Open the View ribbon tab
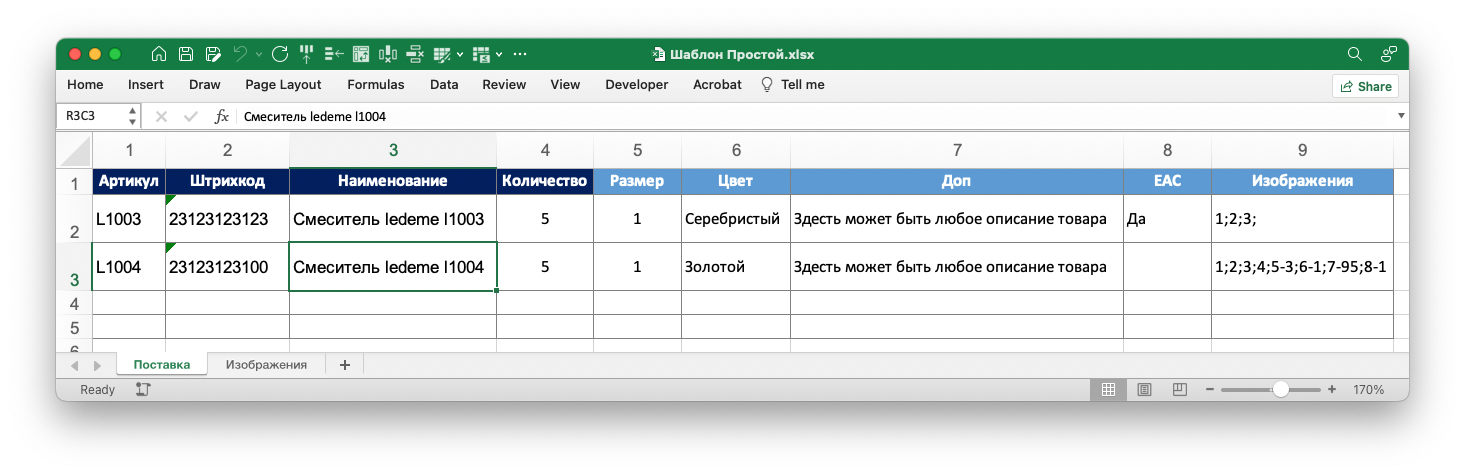 tap(565, 85)
